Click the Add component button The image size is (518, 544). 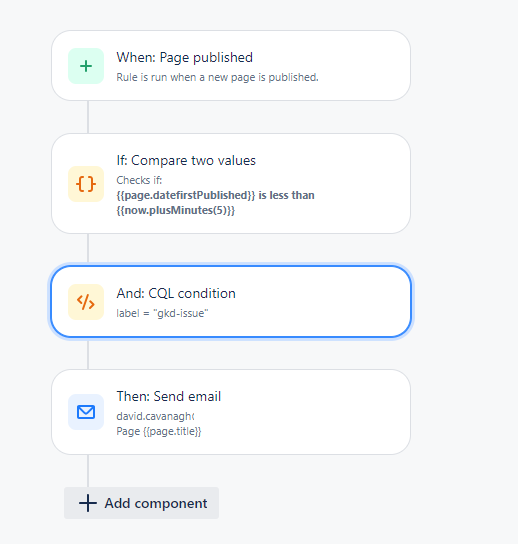pos(142,503)
